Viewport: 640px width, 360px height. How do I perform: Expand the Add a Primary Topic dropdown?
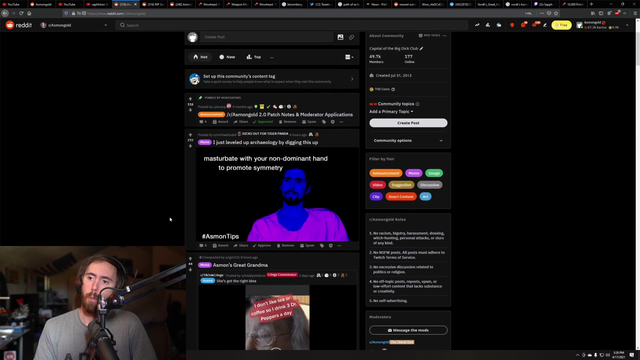pyautogui.click(x=391, y=111)
